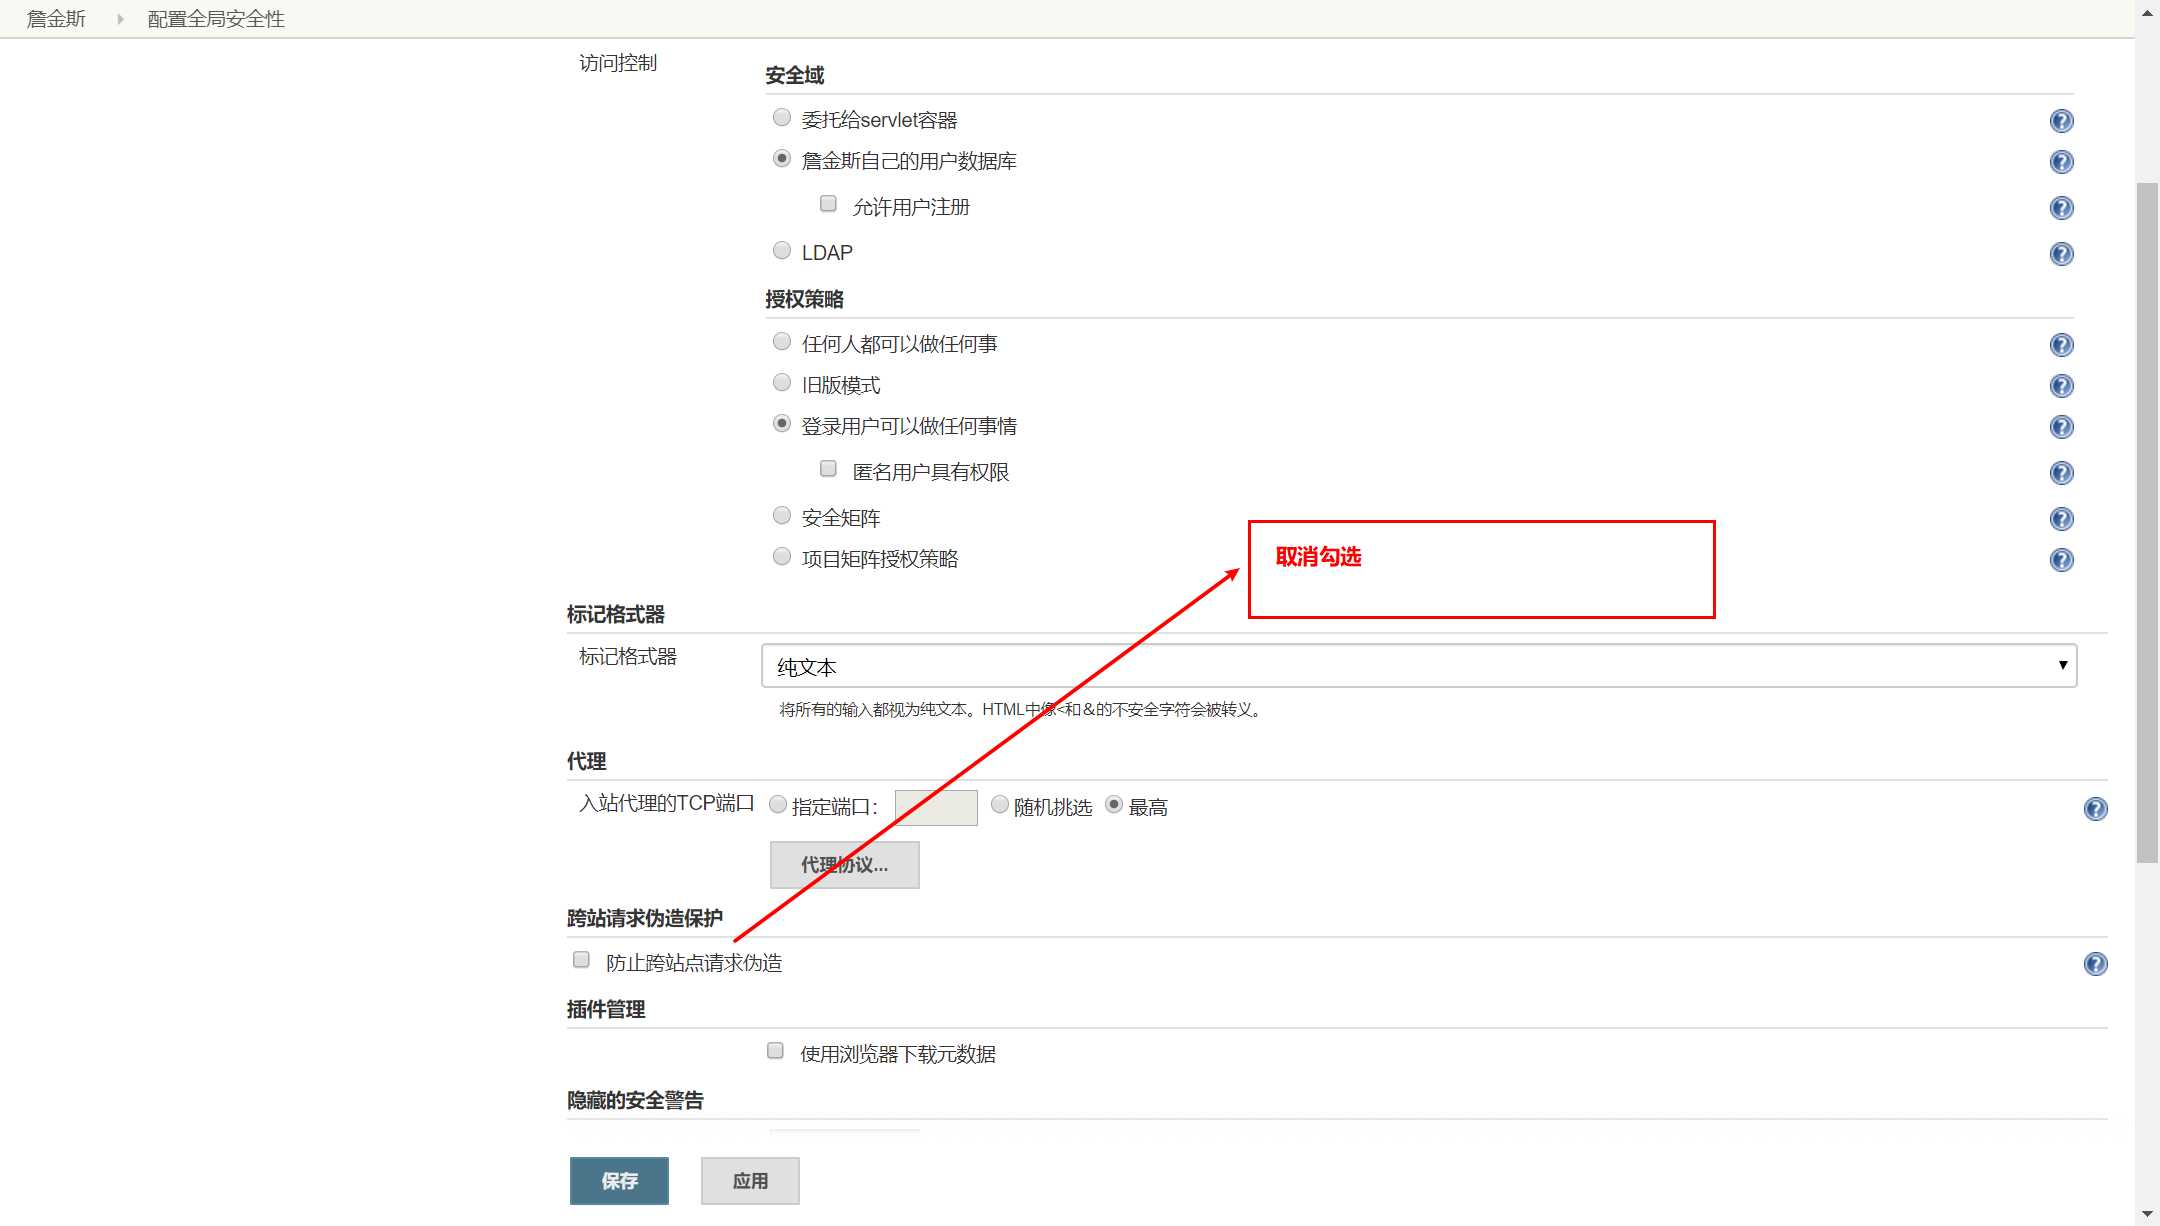
Task: Click 保存 button
Action: [x=619, y=1181]
